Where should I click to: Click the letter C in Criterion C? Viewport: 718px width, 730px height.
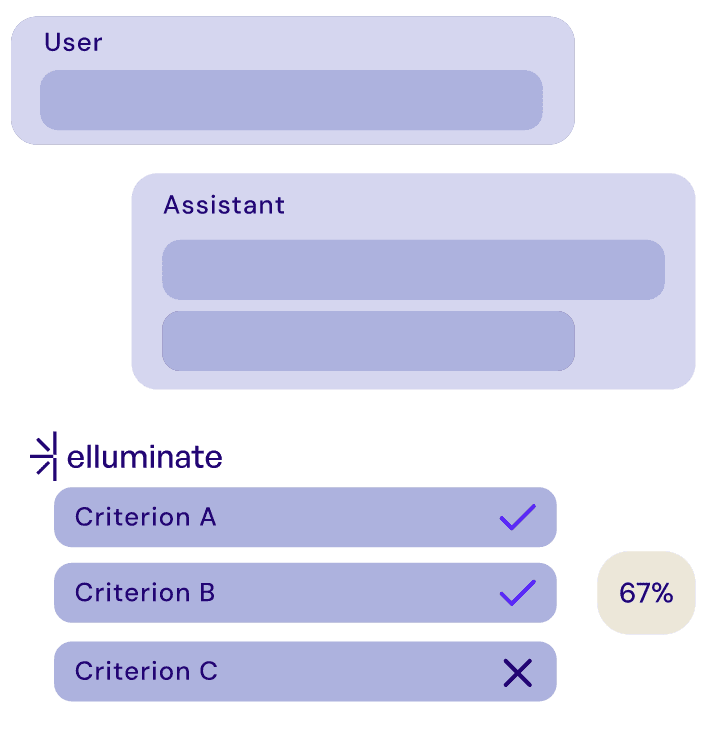point(209,671)
